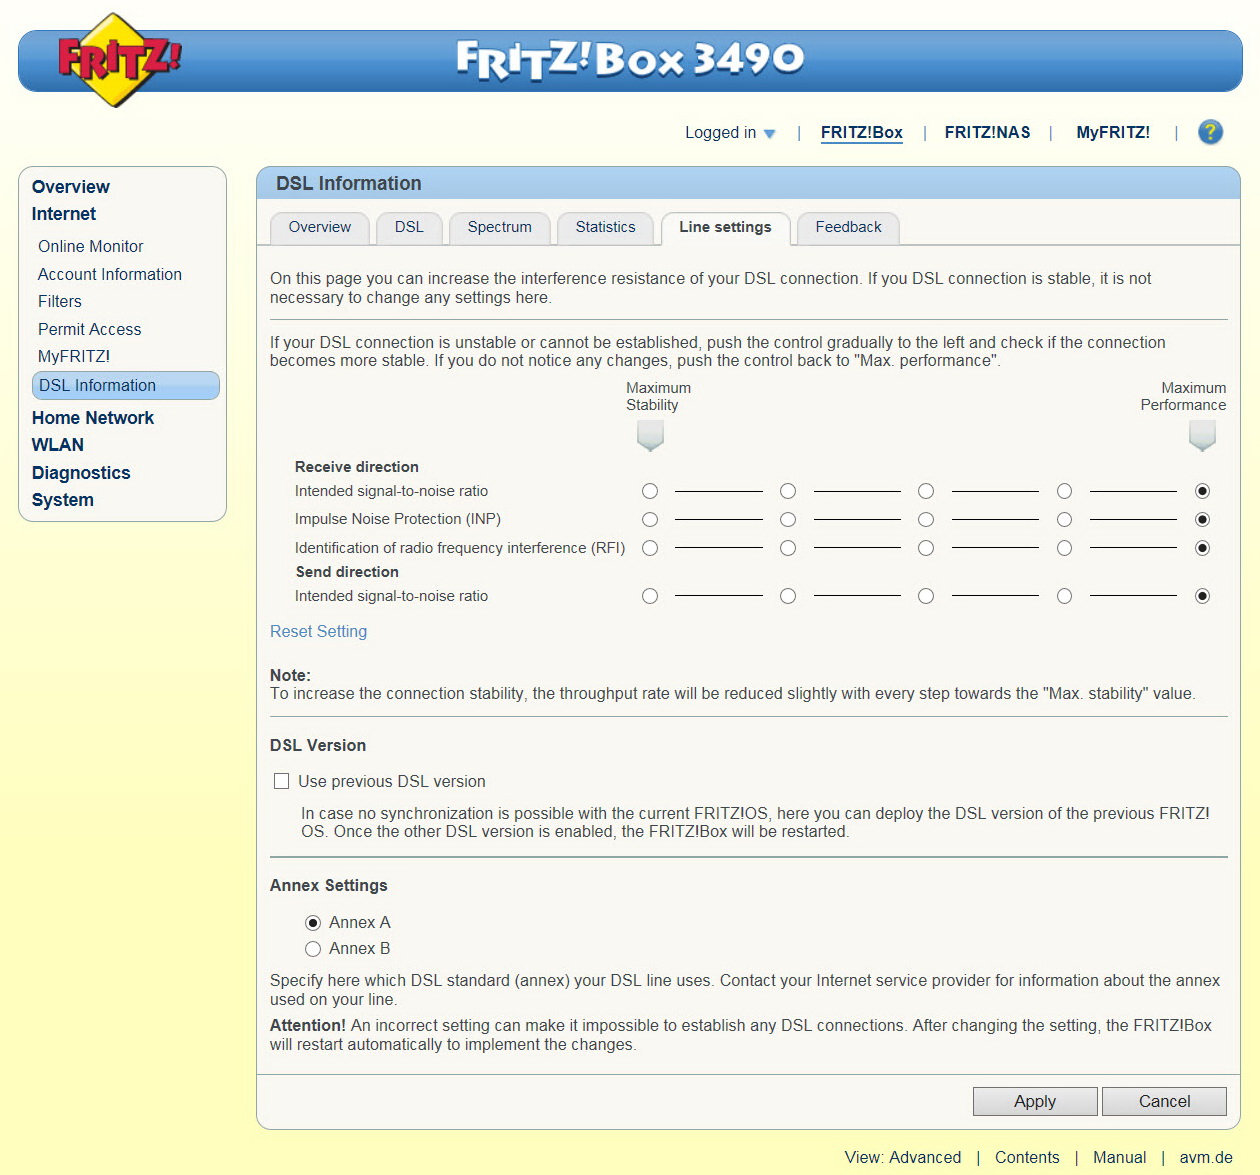The width and height of the screenshot is (1260, 1175).
Task: Open the help question mark icon
Action: [x=1210, y=132]
